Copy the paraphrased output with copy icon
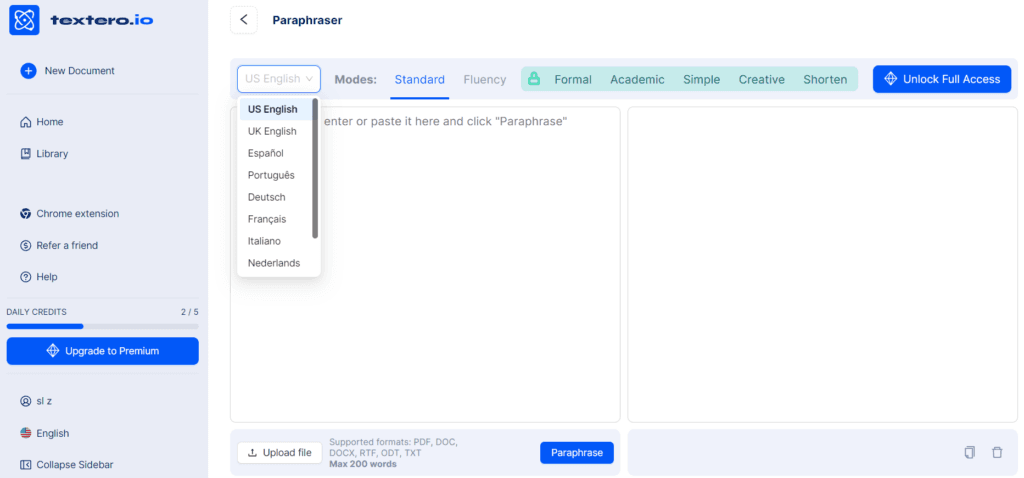 pos(970,453)
